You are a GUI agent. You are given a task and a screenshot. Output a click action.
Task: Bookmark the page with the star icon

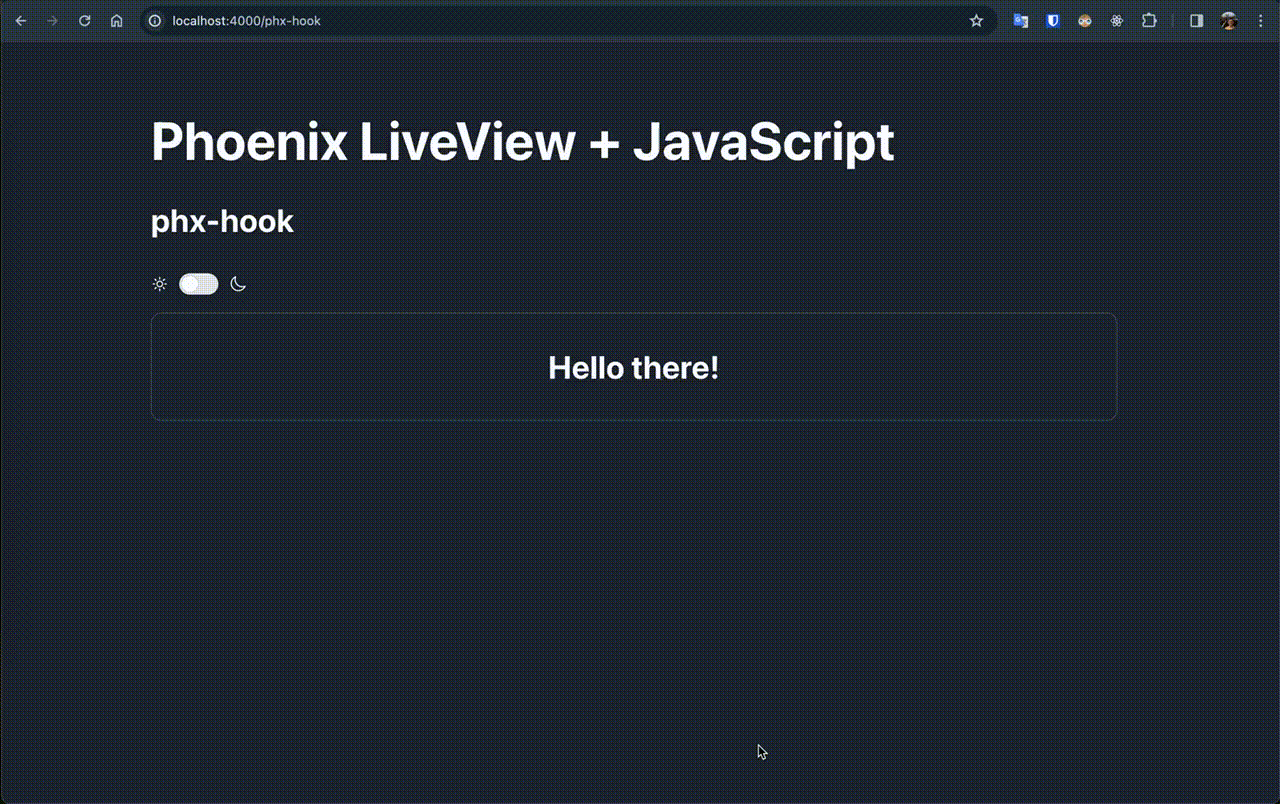(x=976, y=20)
